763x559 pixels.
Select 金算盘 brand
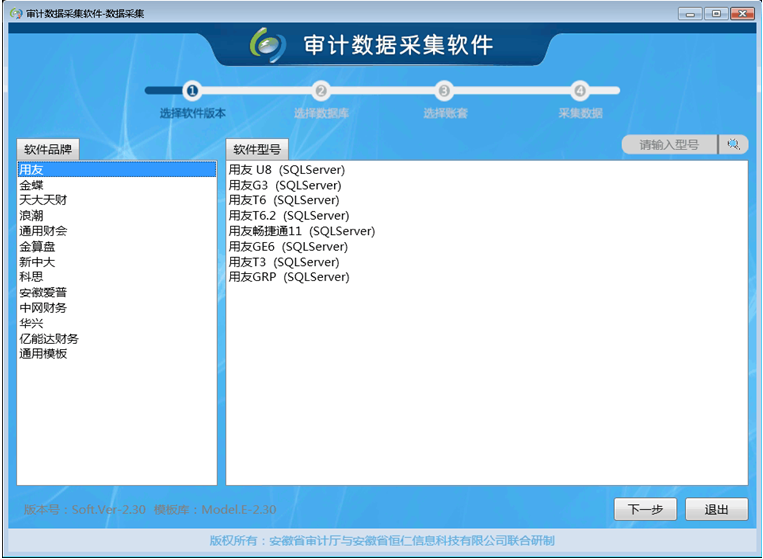tap(117, 247)
